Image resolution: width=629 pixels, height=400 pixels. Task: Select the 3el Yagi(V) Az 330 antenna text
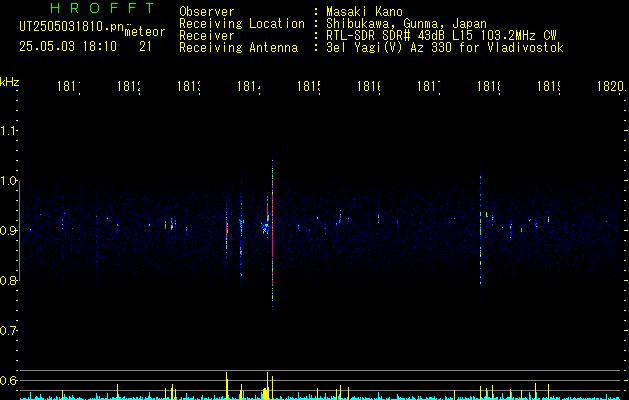click(445, 48)
